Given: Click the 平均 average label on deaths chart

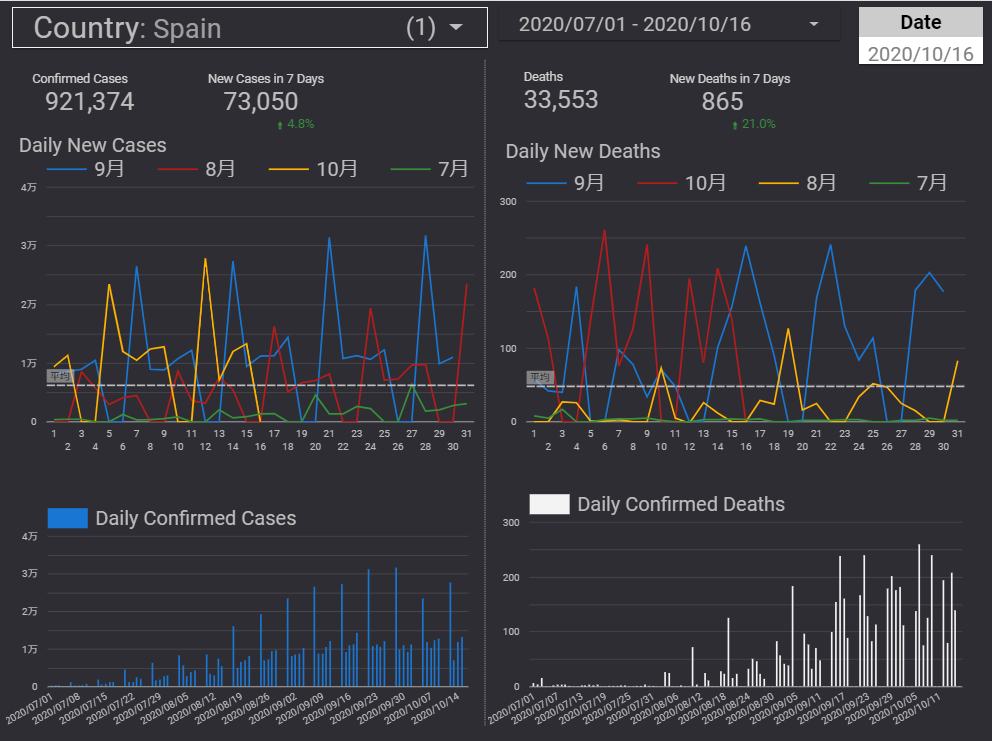Looking at the screenshot, I should [540, 378].
